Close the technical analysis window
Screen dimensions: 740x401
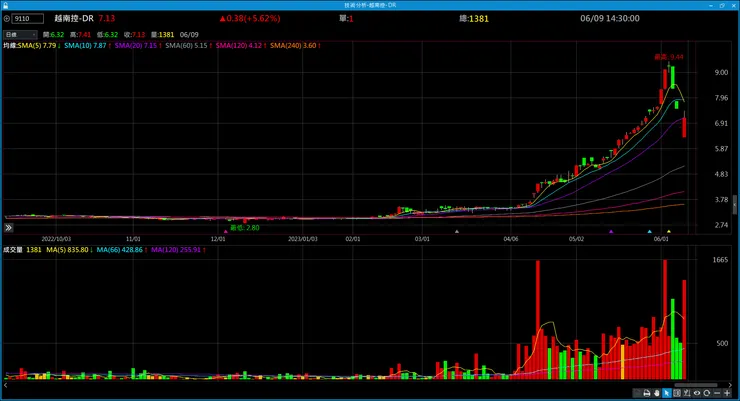point(733,5)
